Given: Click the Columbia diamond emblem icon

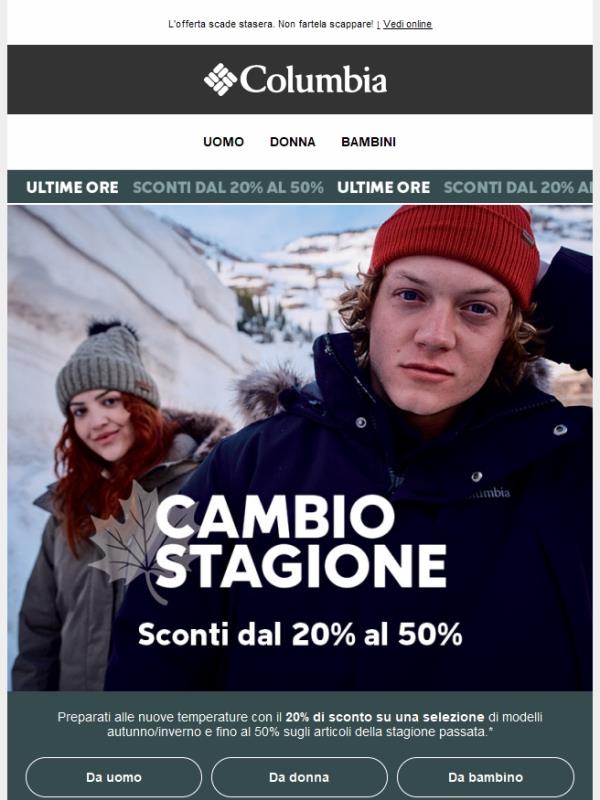Looking at the screenshot, I should click(220, 80).
